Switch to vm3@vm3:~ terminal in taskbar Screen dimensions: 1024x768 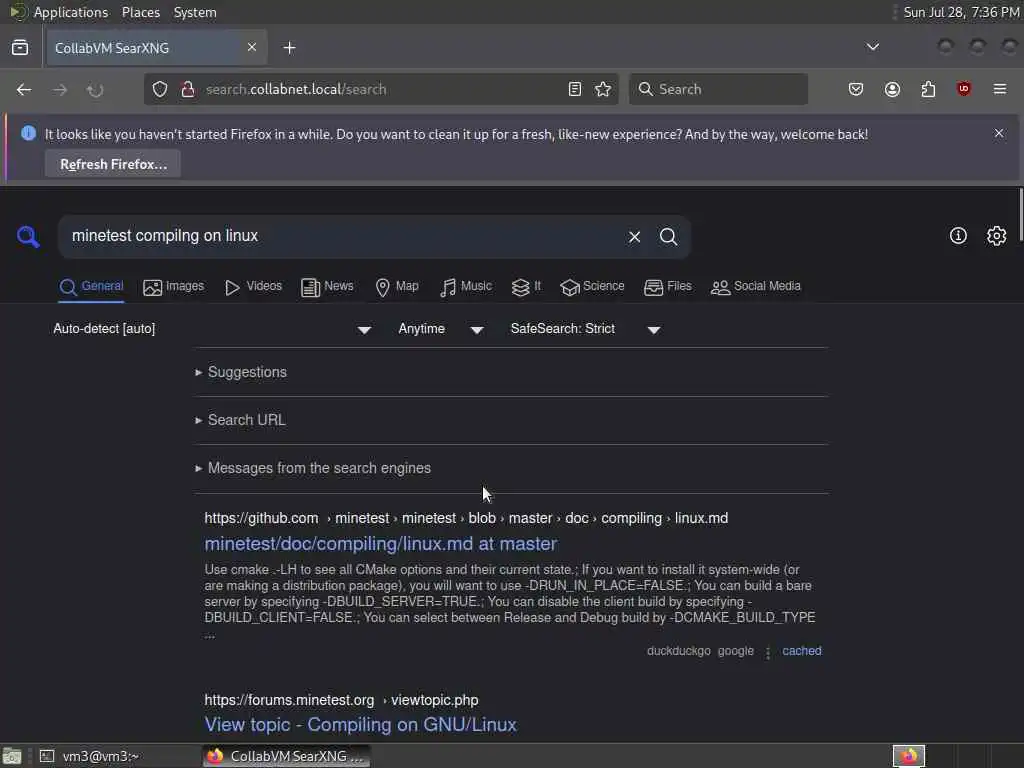(x=118, y=756)
